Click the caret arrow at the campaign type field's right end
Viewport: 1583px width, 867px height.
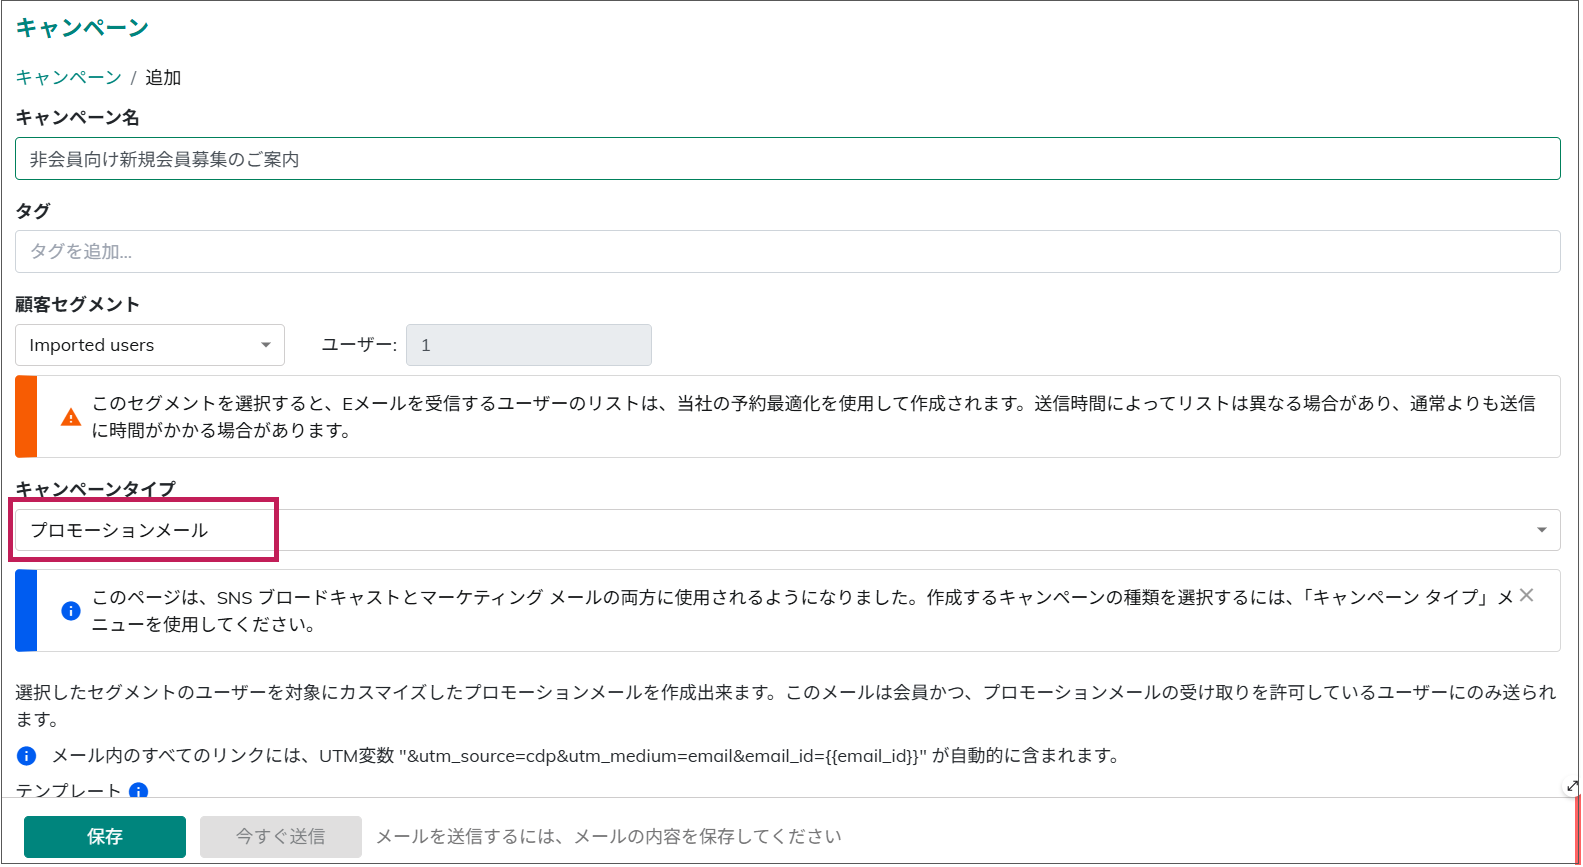1541,530
